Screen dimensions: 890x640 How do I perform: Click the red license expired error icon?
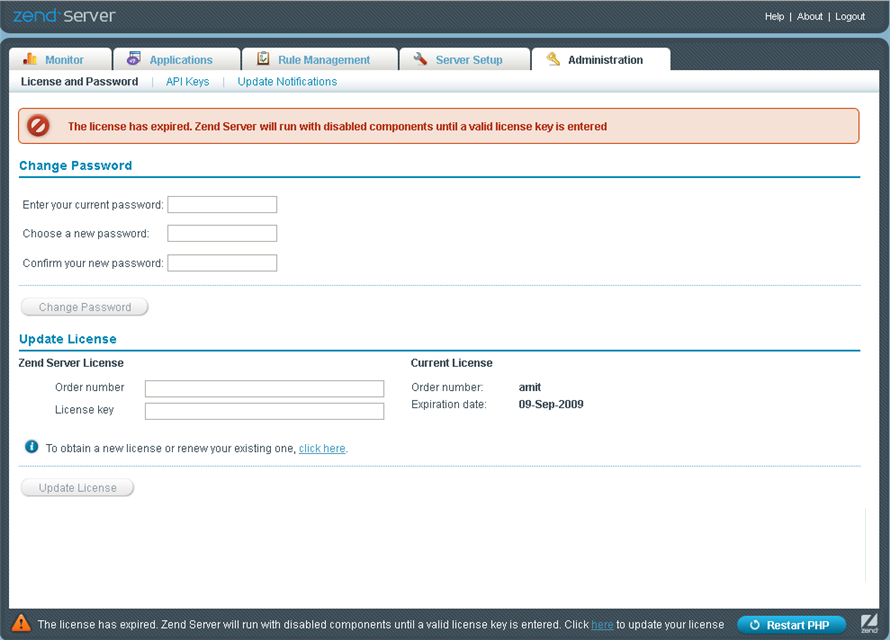point(38,126)
